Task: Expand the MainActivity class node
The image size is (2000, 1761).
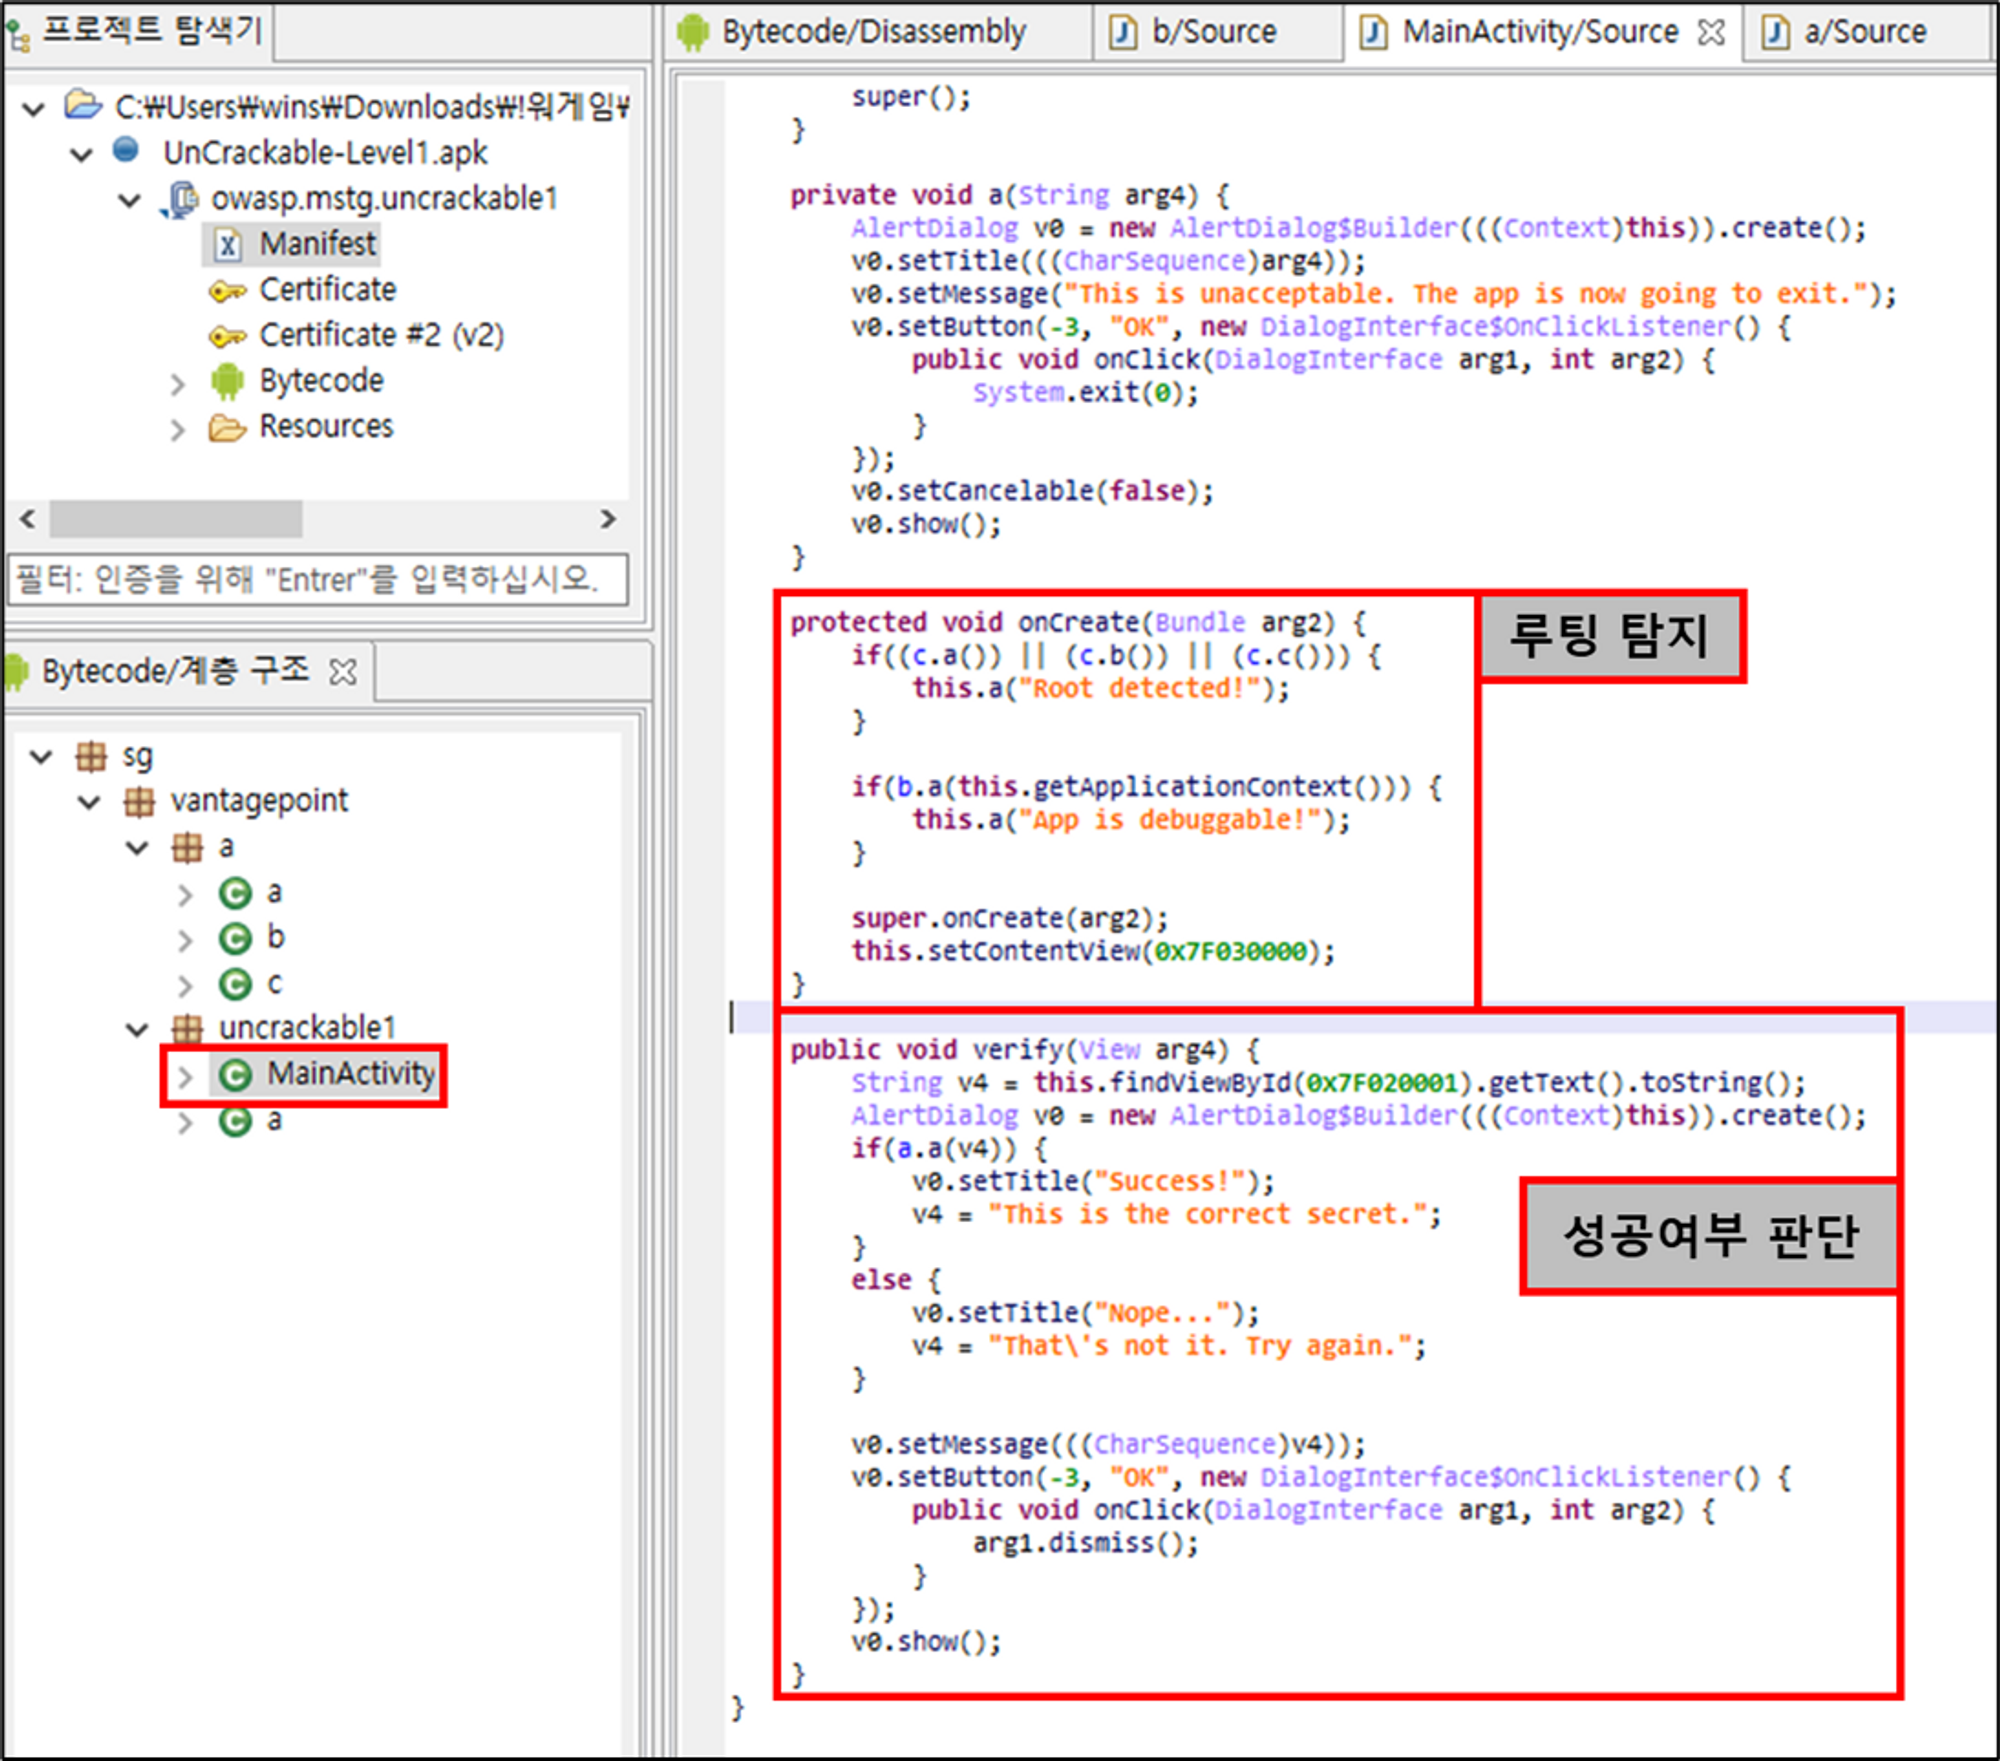Action: [x=185, y=1076]
